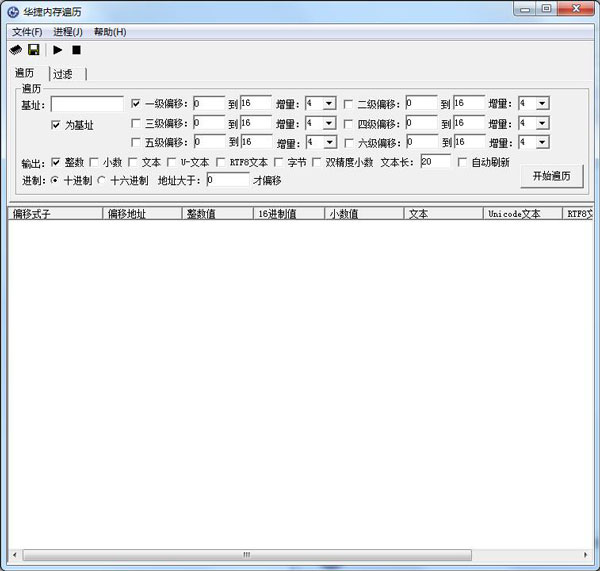Select the 十进制 radio button
Image resolution: width=600 pixels, height=571 pixels.
coord(55,180)
